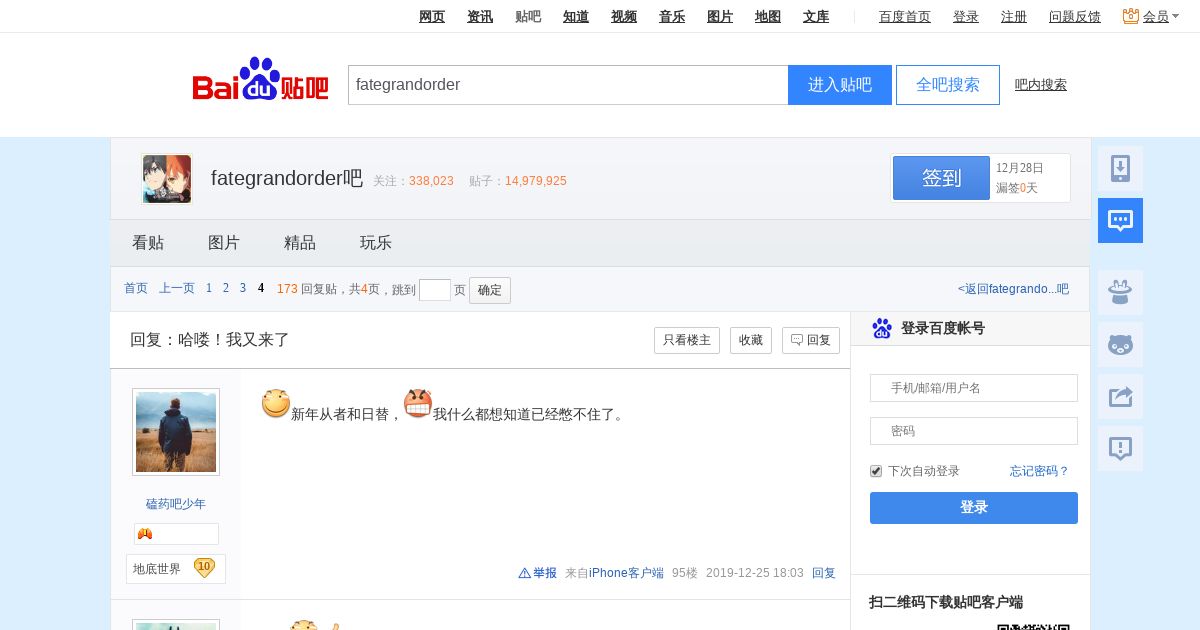Go to page 2 of the thread
Image resolution: width=1200 pixels, height=630 pixels.
pyautogui.click(x=226, y=288)
